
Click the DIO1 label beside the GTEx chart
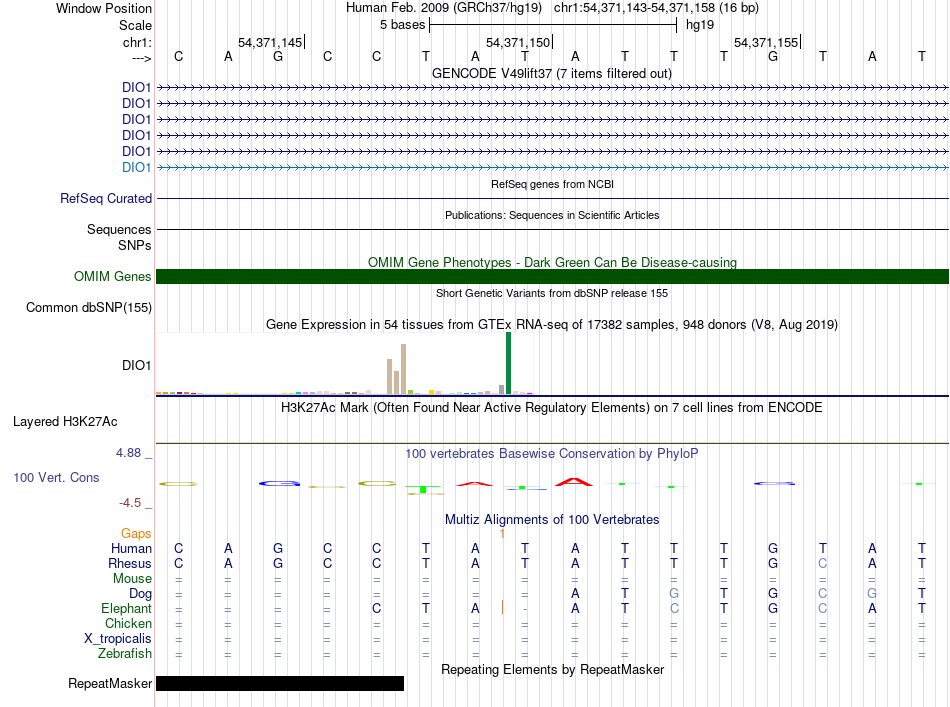[136, 365]
